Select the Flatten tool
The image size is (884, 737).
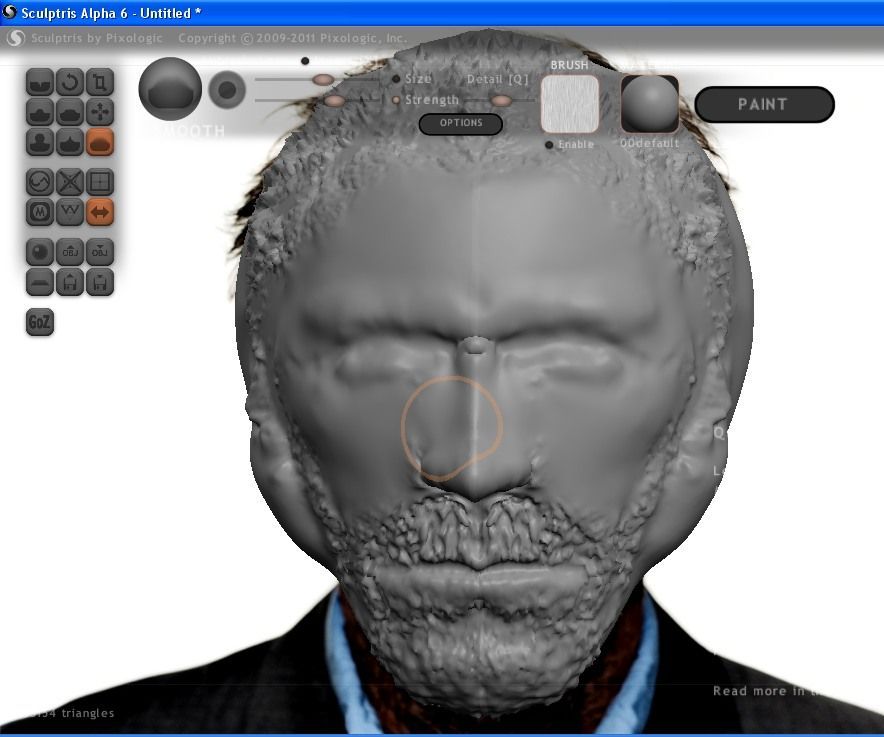[69, 113]
